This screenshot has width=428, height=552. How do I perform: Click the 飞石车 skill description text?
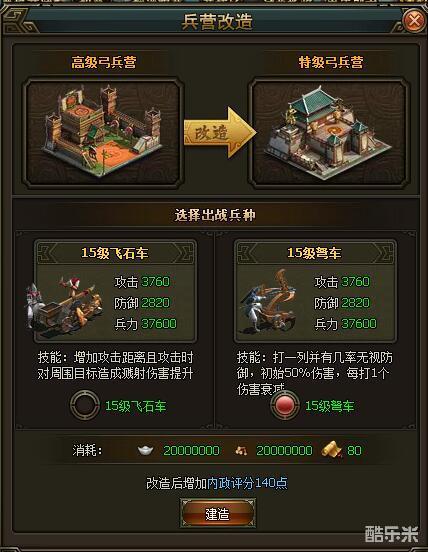coord(115,365)
